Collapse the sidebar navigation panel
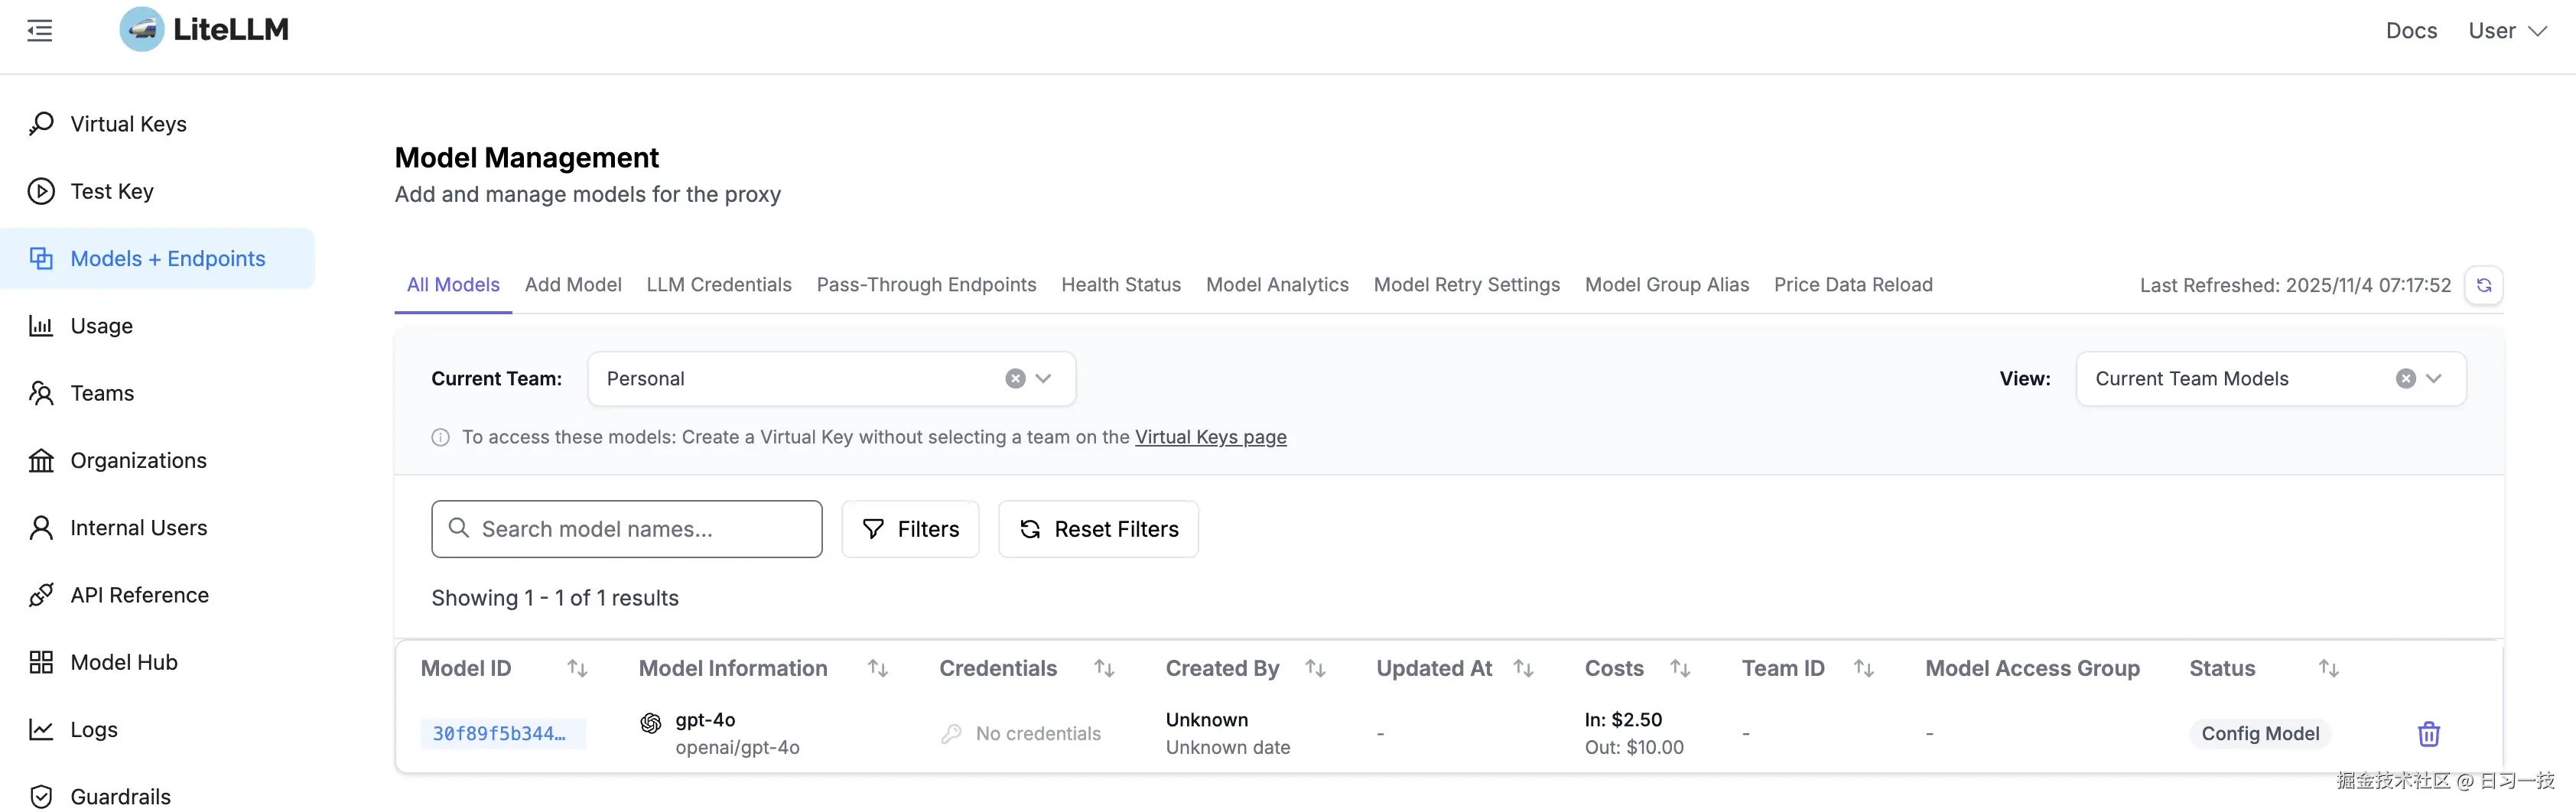Viewport: 2576px width, 812px height. [x=40, y=30]
